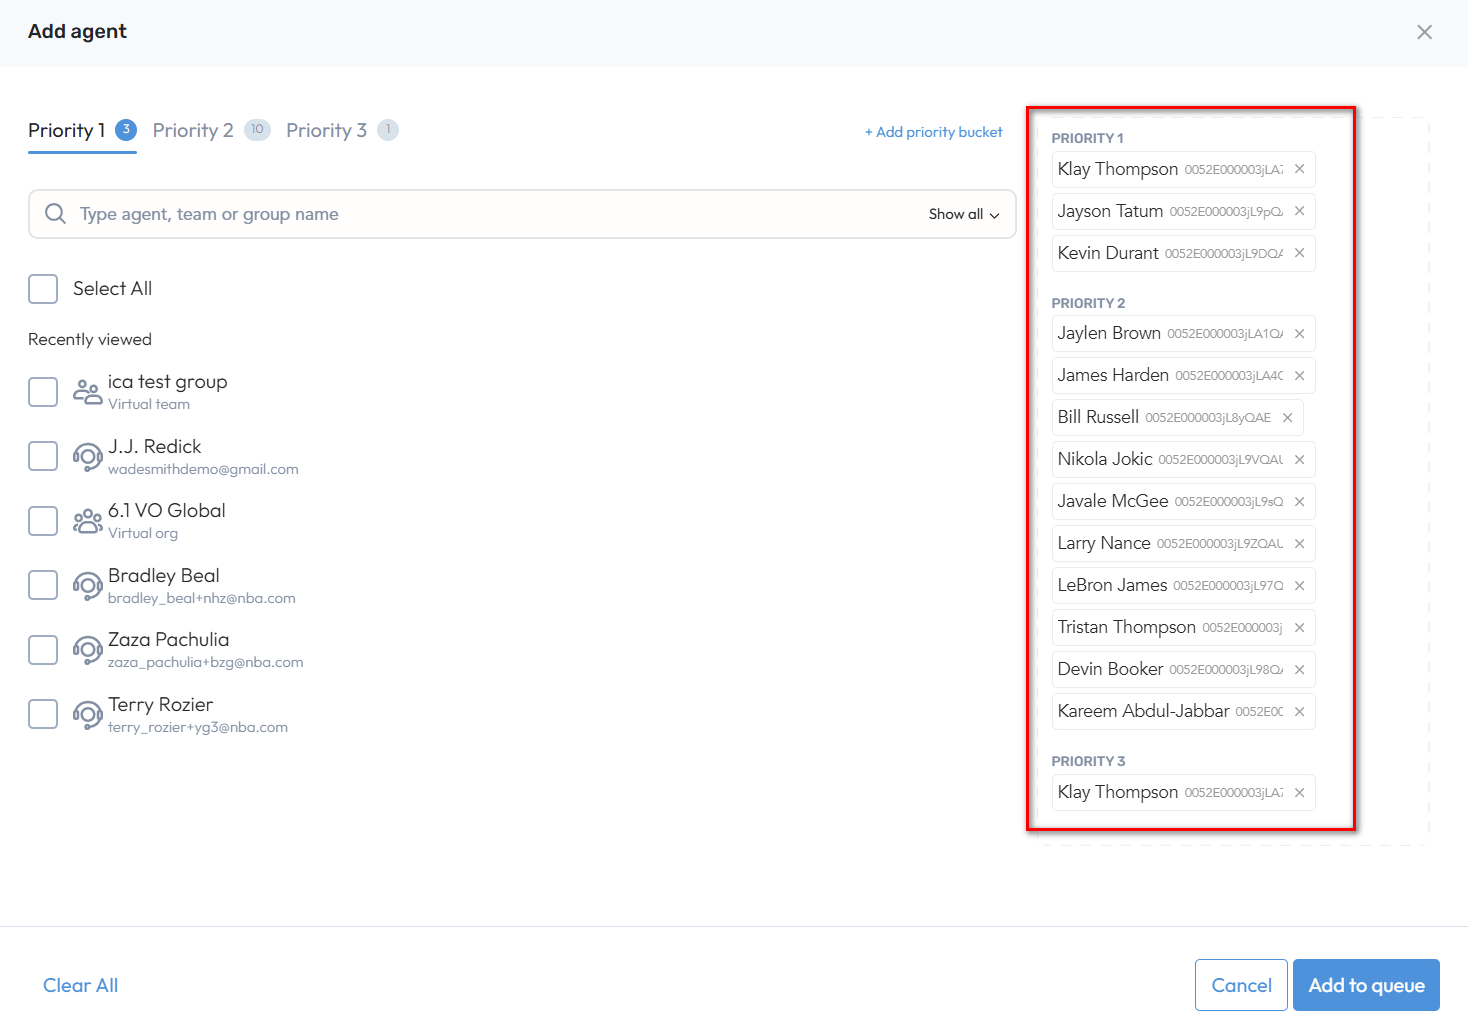Switch to the Priority 3 tab

tap(342, 131)
